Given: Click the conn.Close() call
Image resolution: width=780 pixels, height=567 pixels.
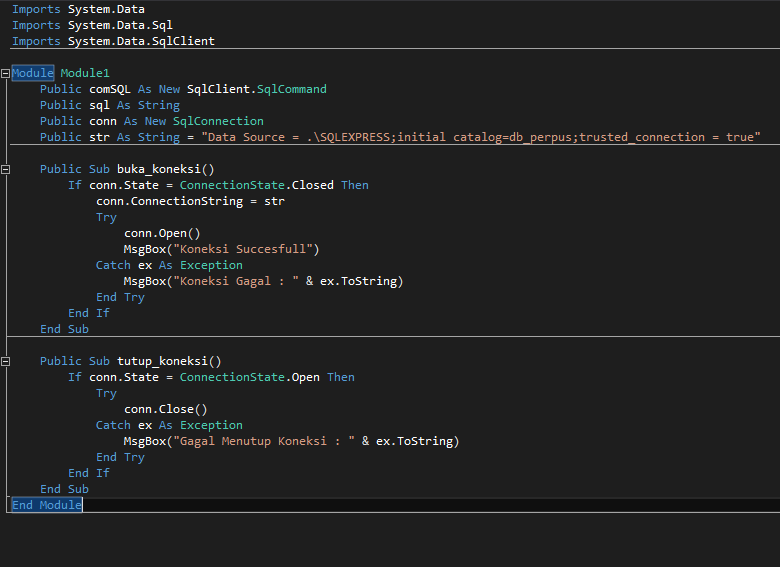Looking at the screenshot, I should [x=166, y=409].
